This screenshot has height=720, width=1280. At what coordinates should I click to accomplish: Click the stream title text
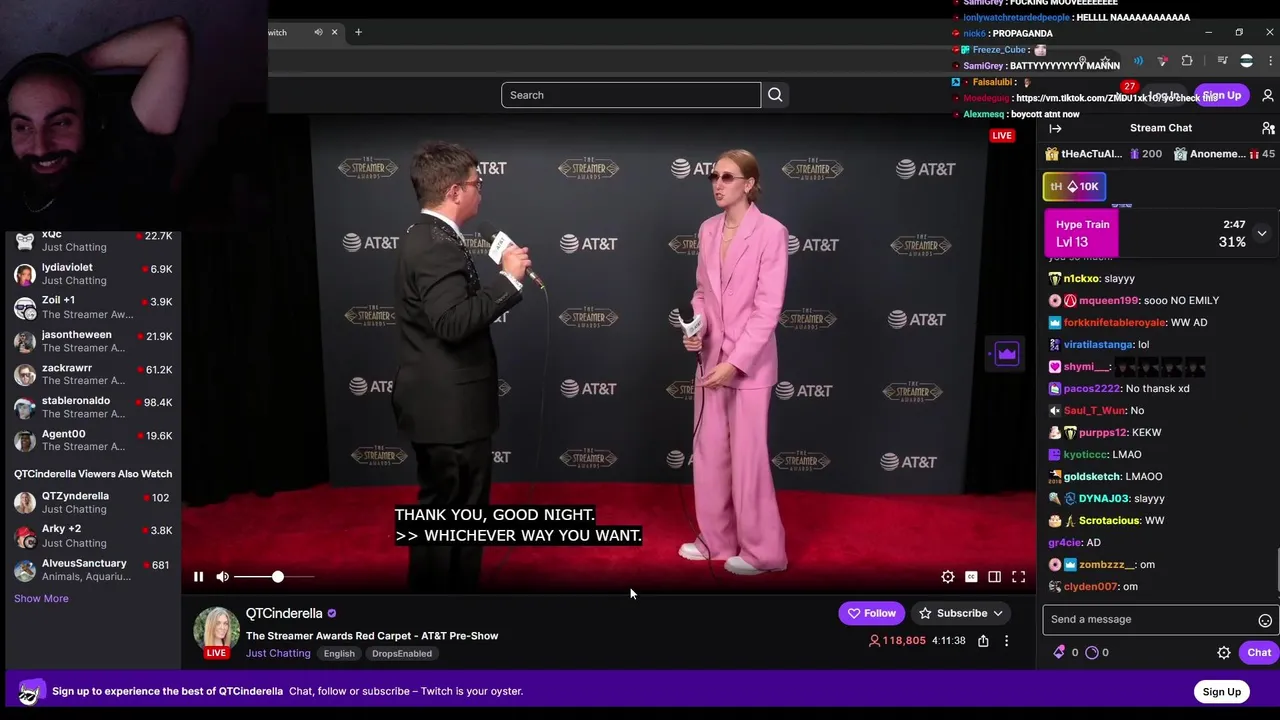tap(372, 636)
